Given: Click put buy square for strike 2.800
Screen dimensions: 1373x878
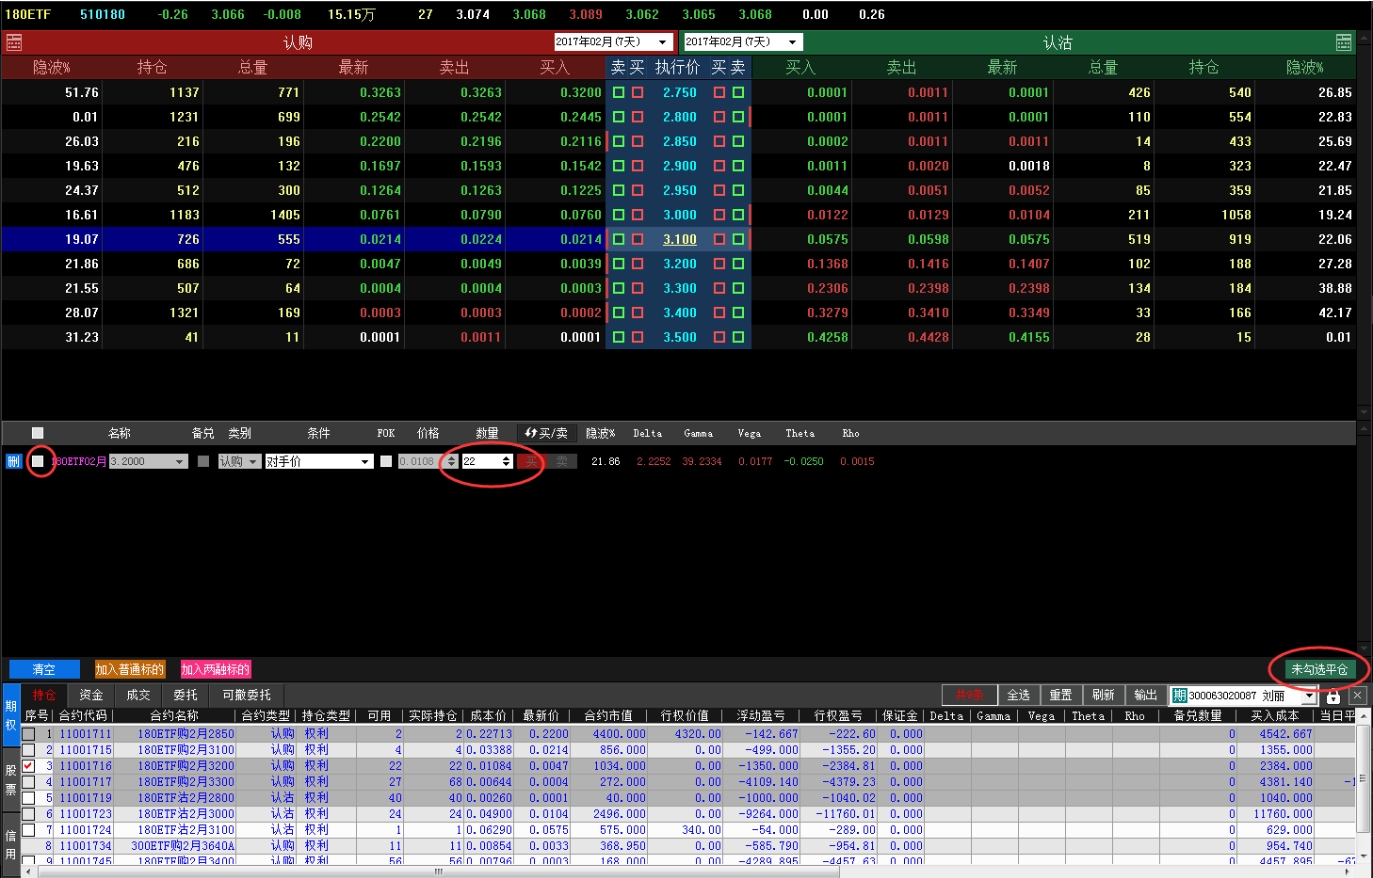Looking at the screenshot, I should 719,117.
